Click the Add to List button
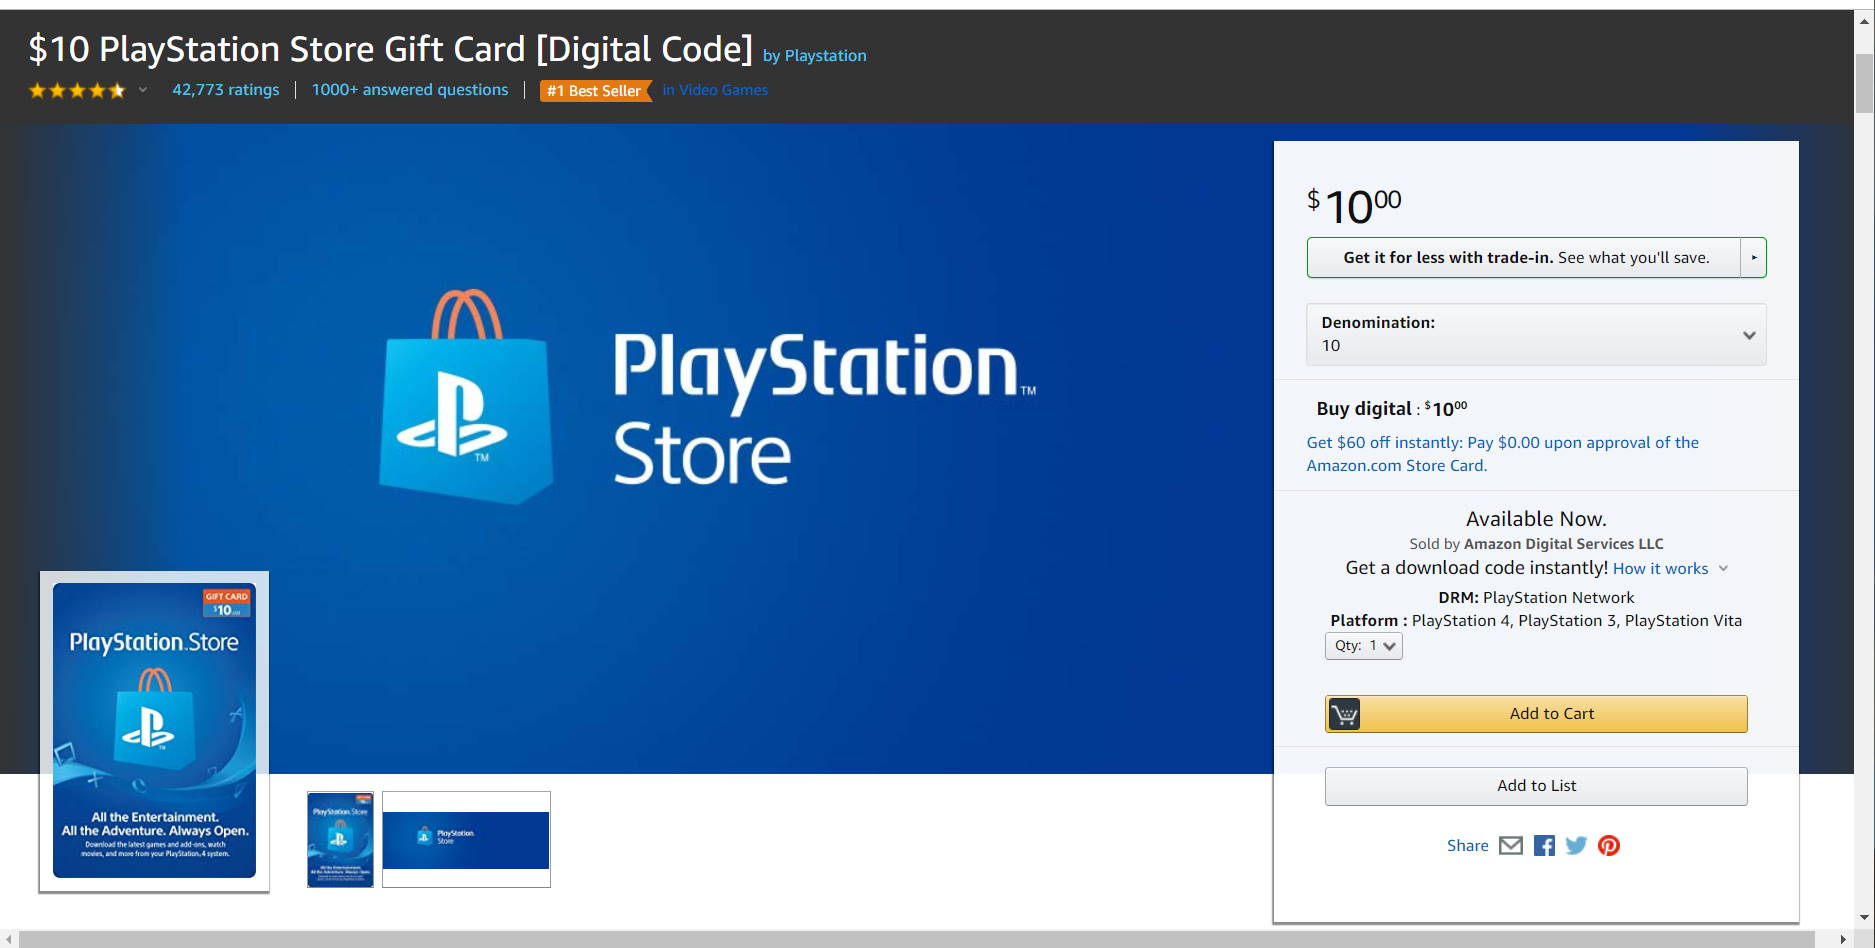Image resolution: width=1875 pixels, height=948 pixels. [1535, 786]
